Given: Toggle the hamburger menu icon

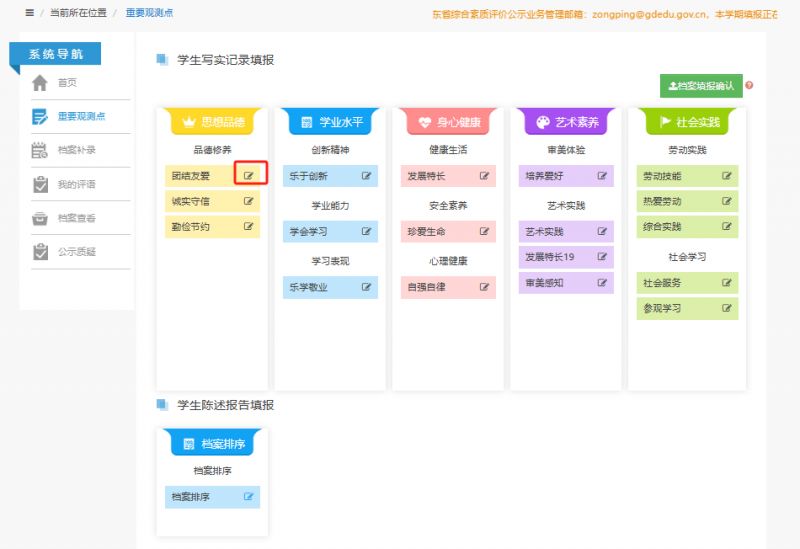Looking at the screenshot, I should (x=30, y=13).
